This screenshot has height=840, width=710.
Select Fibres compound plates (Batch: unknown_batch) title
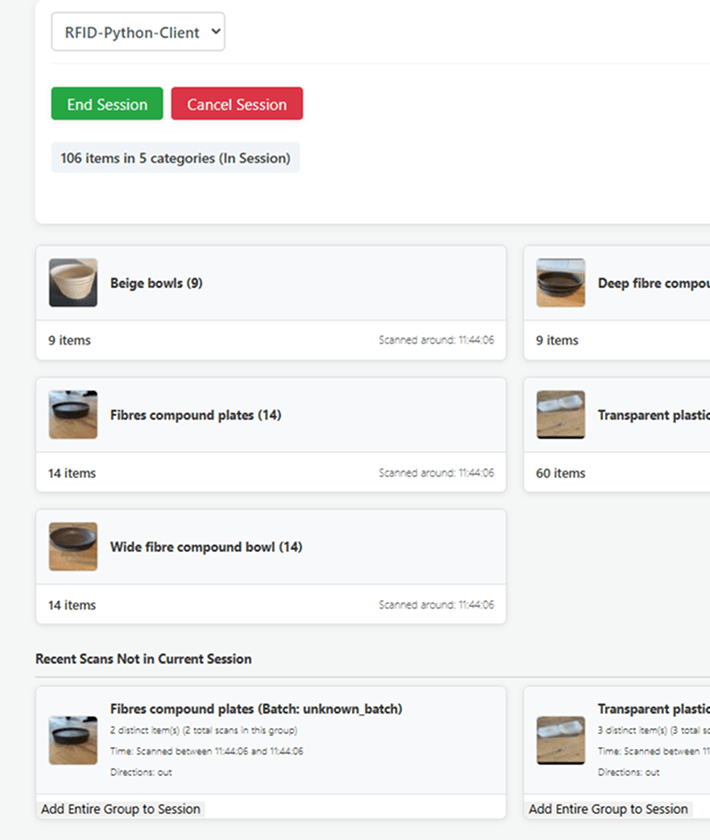[x=256, y=709]
